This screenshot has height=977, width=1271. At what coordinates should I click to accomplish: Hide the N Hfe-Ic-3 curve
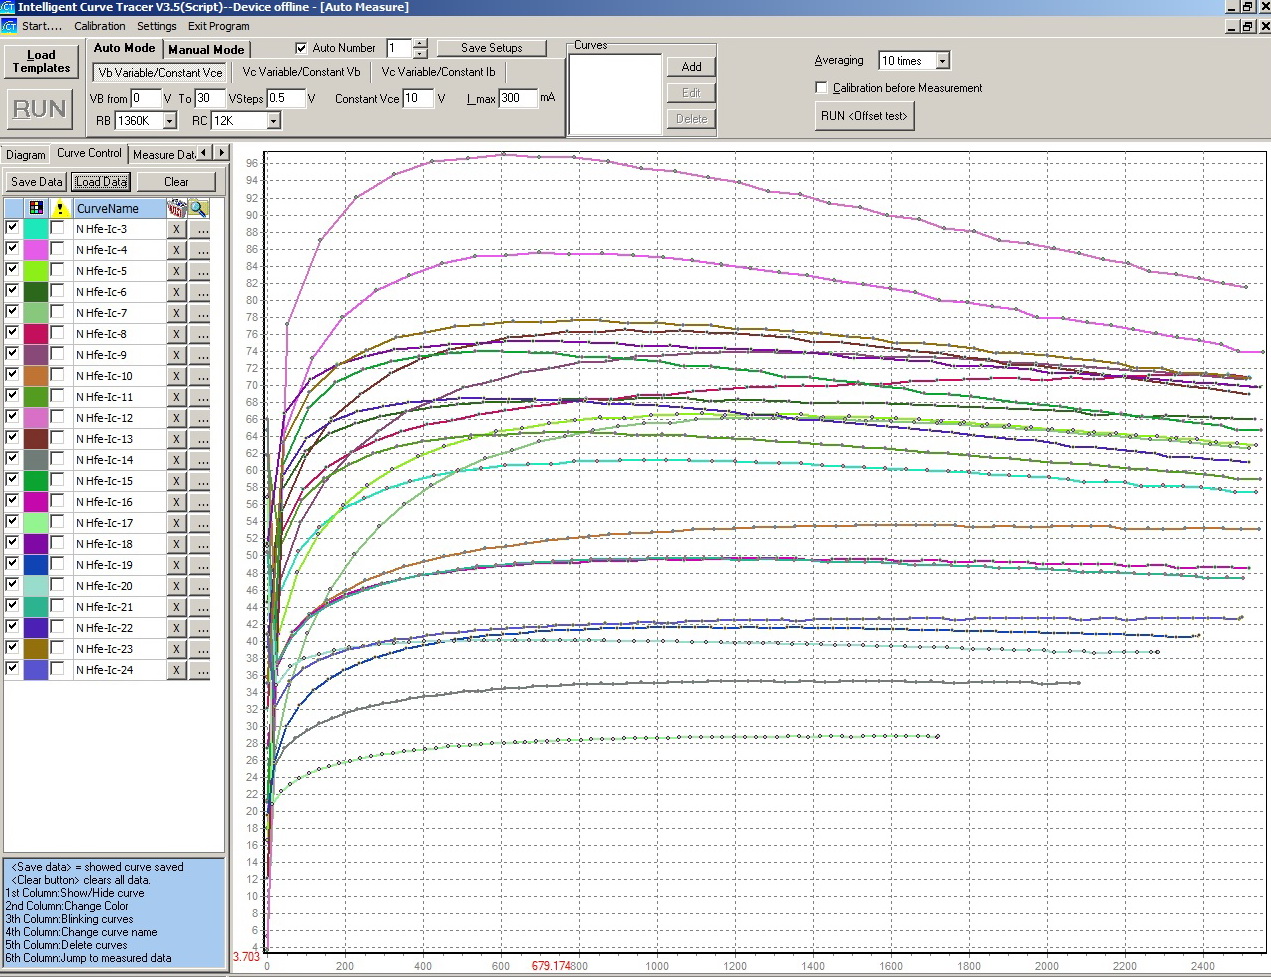coord(12,228)
